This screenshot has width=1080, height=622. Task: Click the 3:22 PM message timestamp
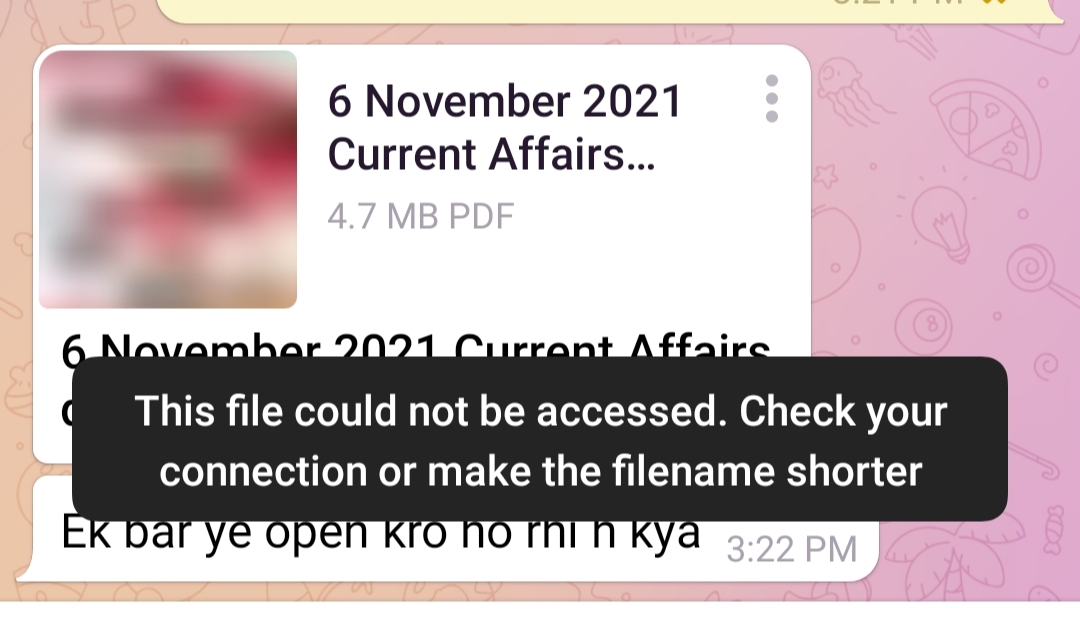coord(791,550)
